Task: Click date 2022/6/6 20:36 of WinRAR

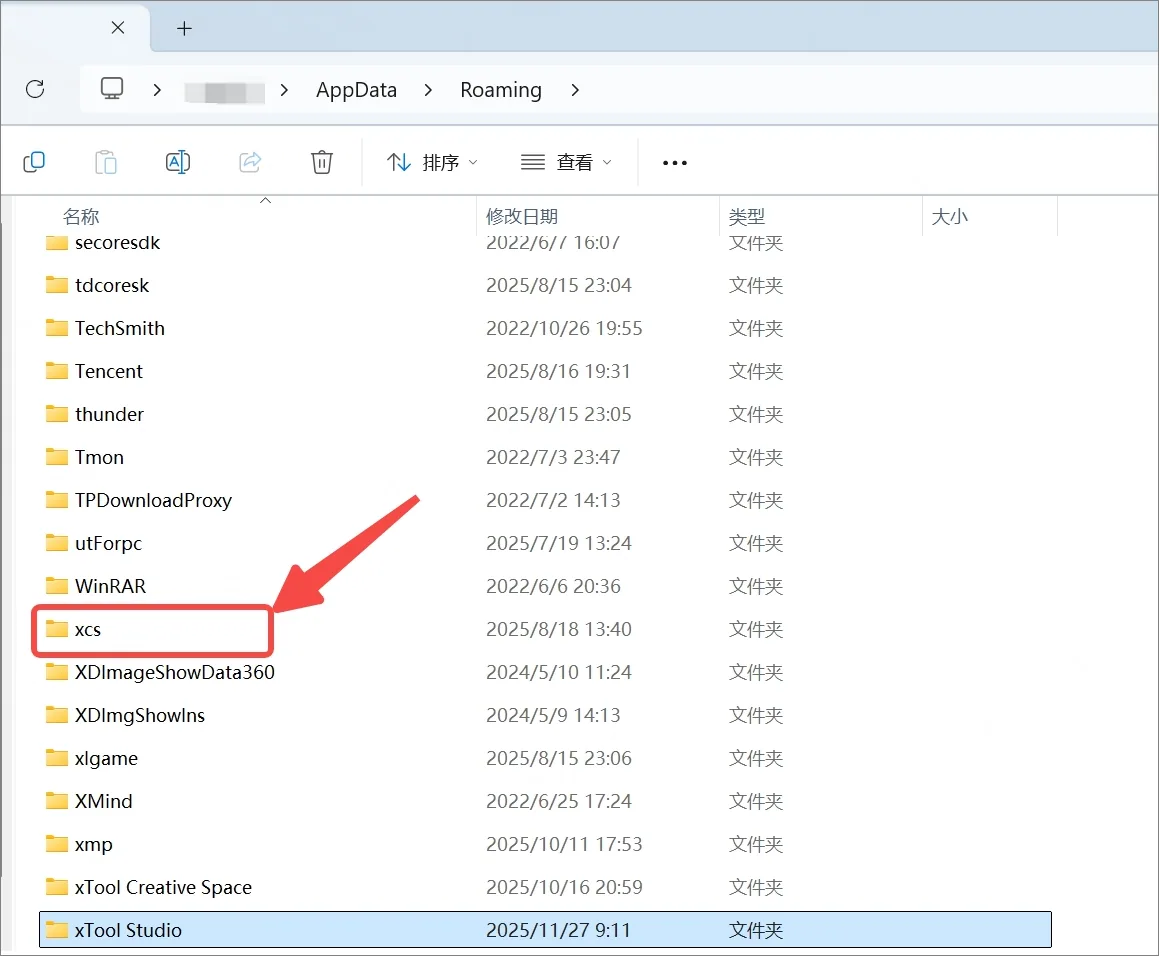Action: click(553, 586)
